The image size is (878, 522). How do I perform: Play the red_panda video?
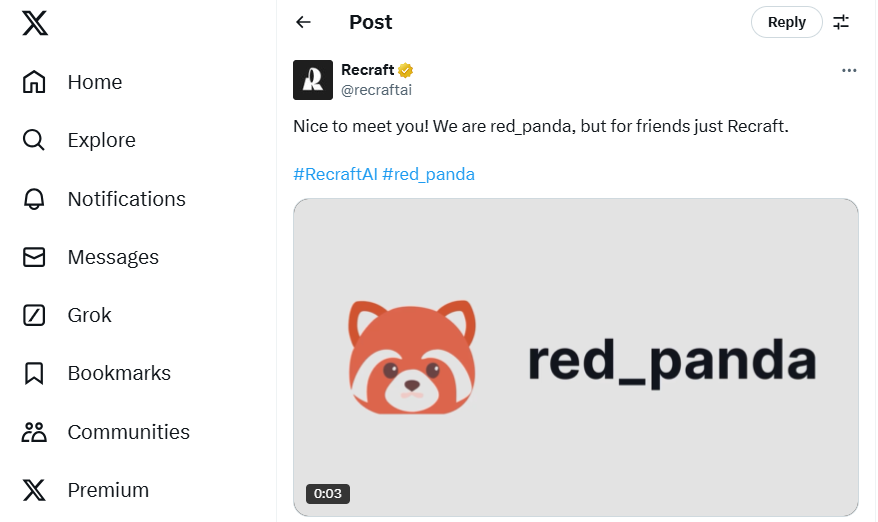click(x=576, y=357)
